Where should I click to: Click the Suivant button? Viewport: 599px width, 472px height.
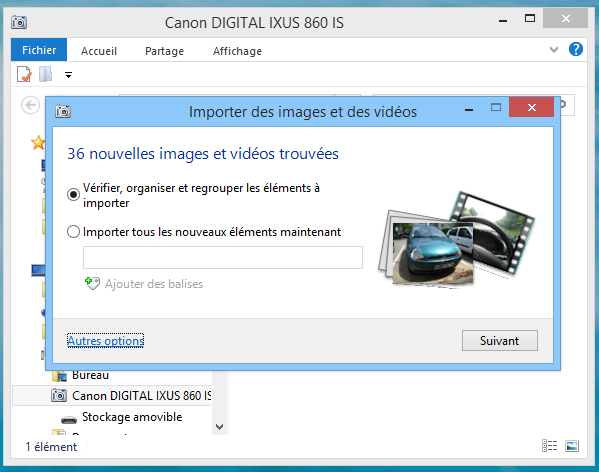pyautogui.click(x=499, y=340)
